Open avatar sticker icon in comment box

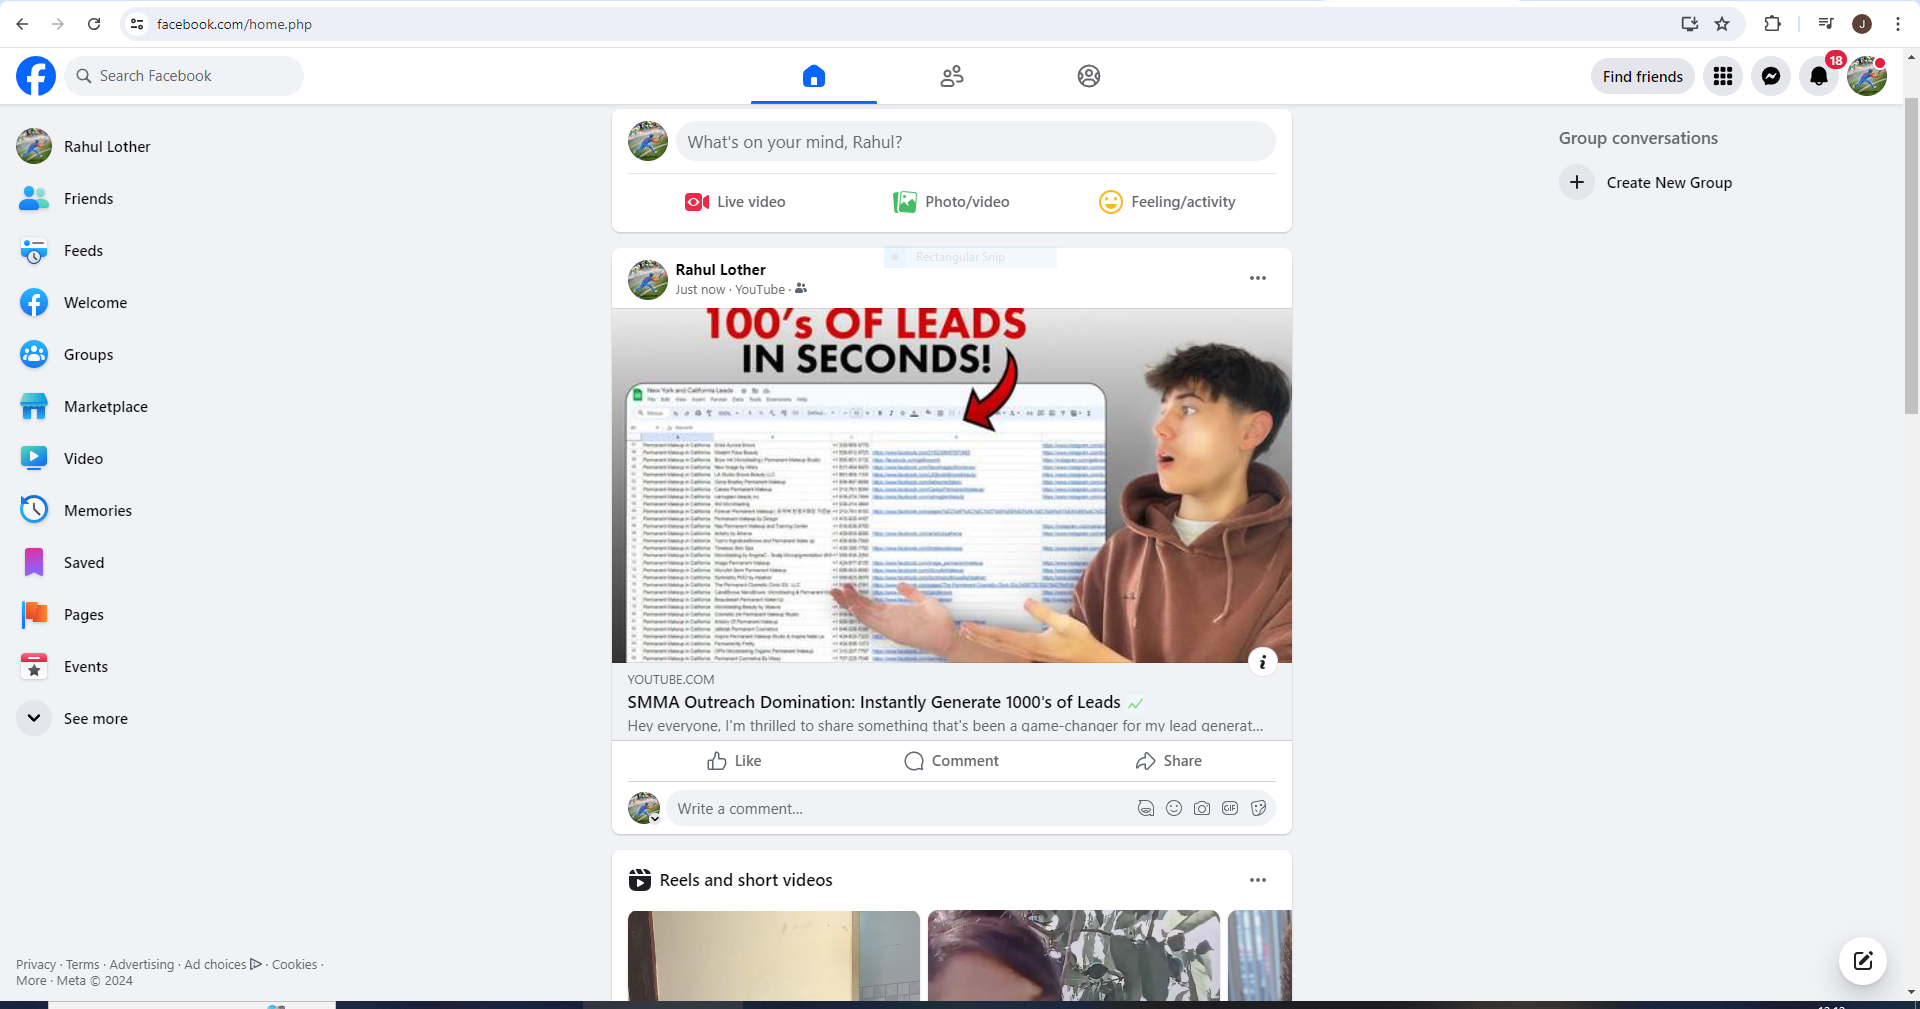1146,808
